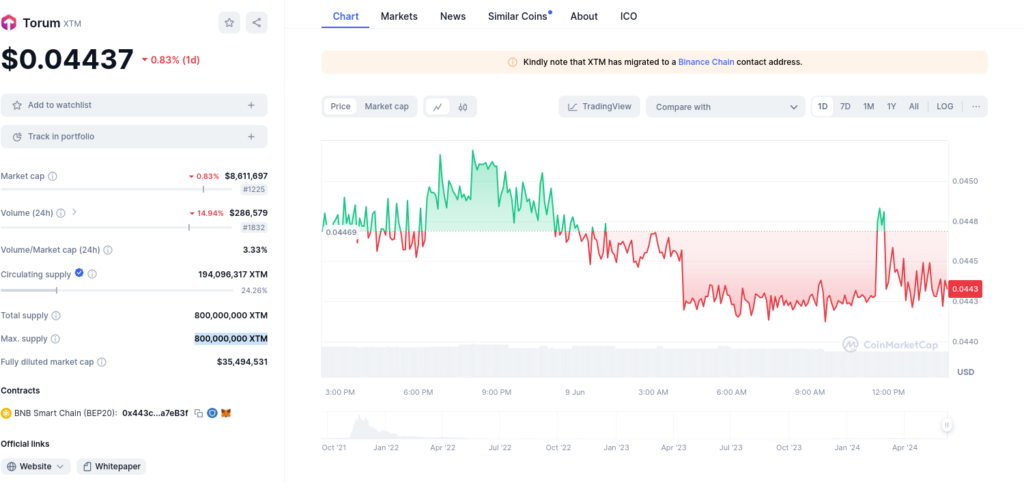
Task: Click plus icon on Track in portfolio
Action: click(x=251, y=136)
